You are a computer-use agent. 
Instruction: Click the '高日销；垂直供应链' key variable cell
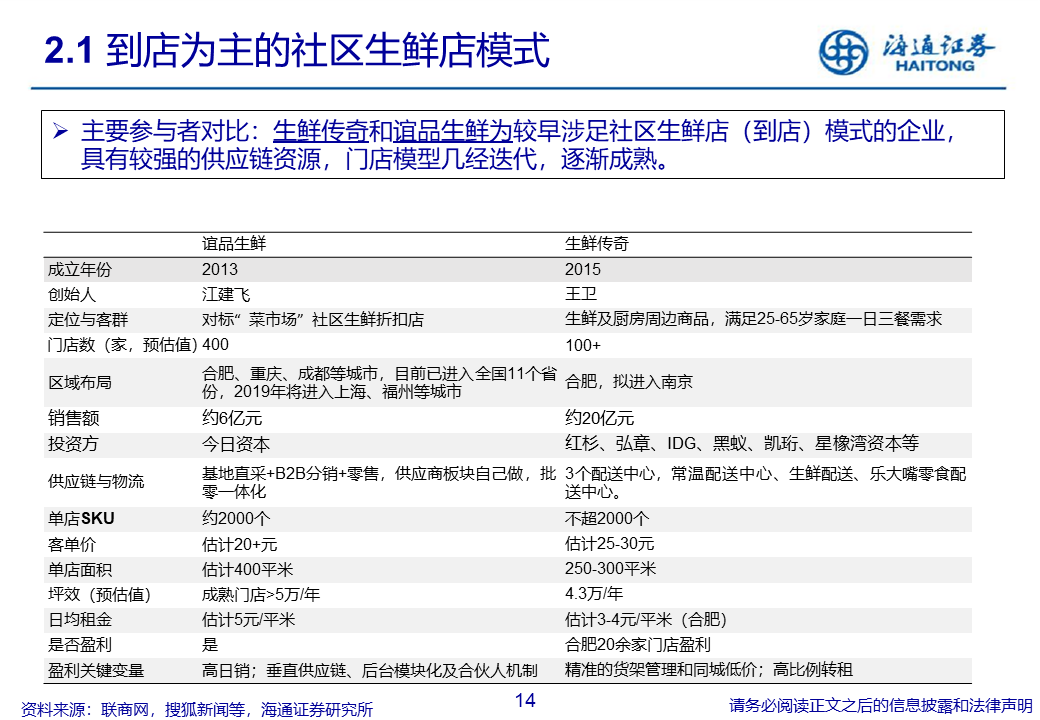tap(369, 671)
